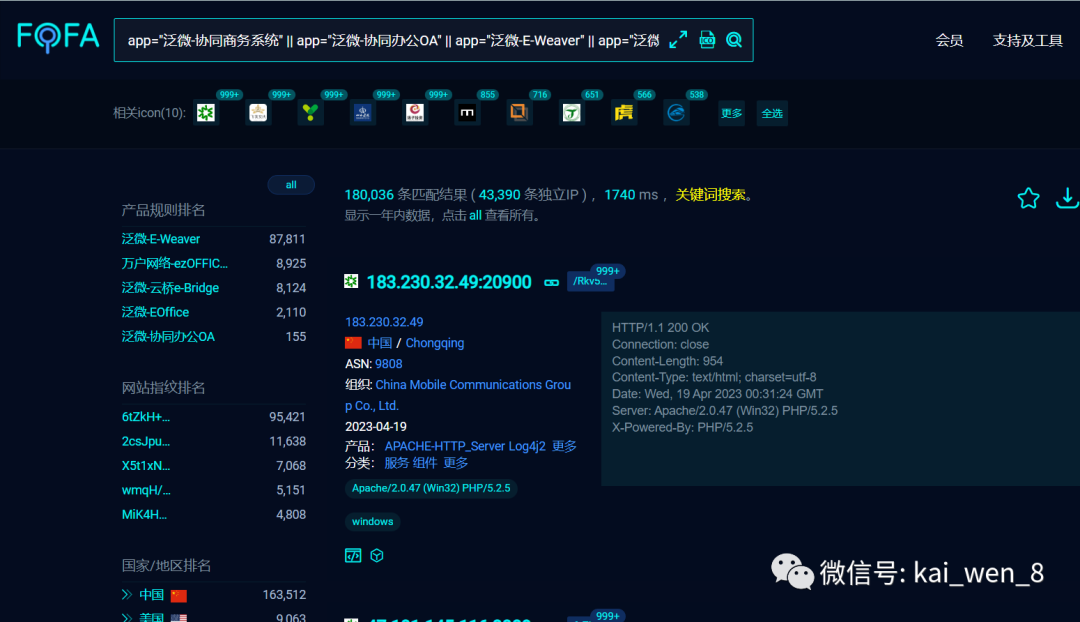Filter by fingerprint 2csJpu...

coord(145,442)
